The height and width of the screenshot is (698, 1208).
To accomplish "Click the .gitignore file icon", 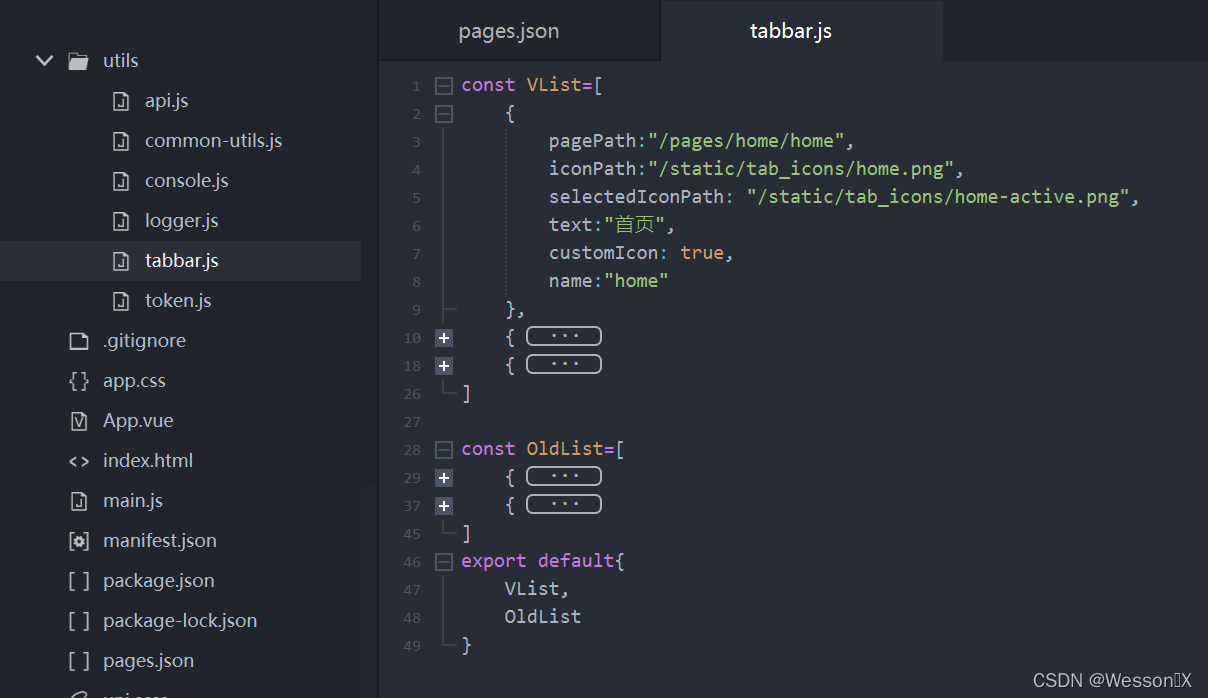I will tap(79, 341).
